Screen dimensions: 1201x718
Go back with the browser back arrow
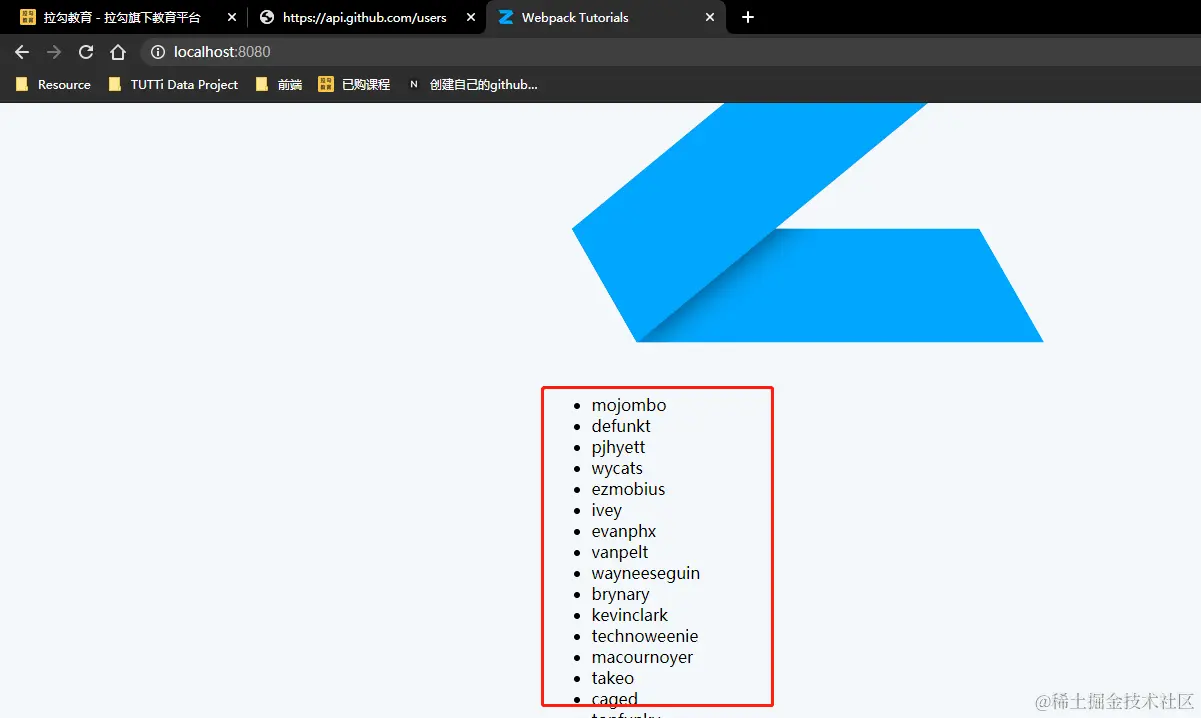click(22, 52)
